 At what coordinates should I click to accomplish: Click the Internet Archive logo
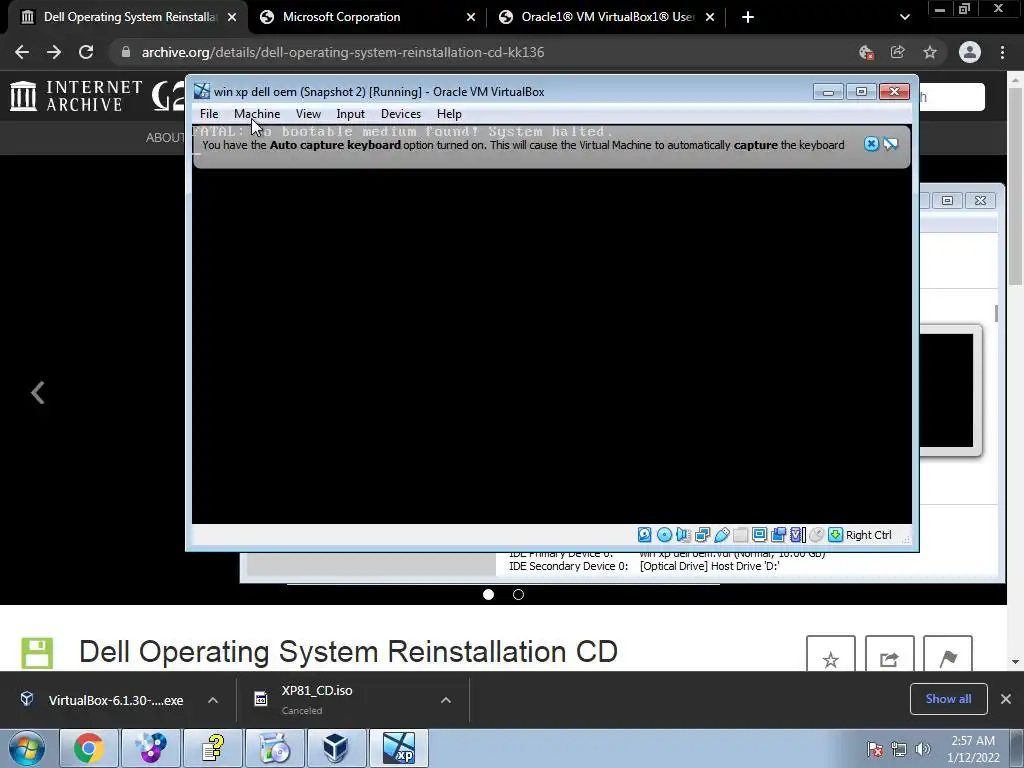[x=76, y=96]
